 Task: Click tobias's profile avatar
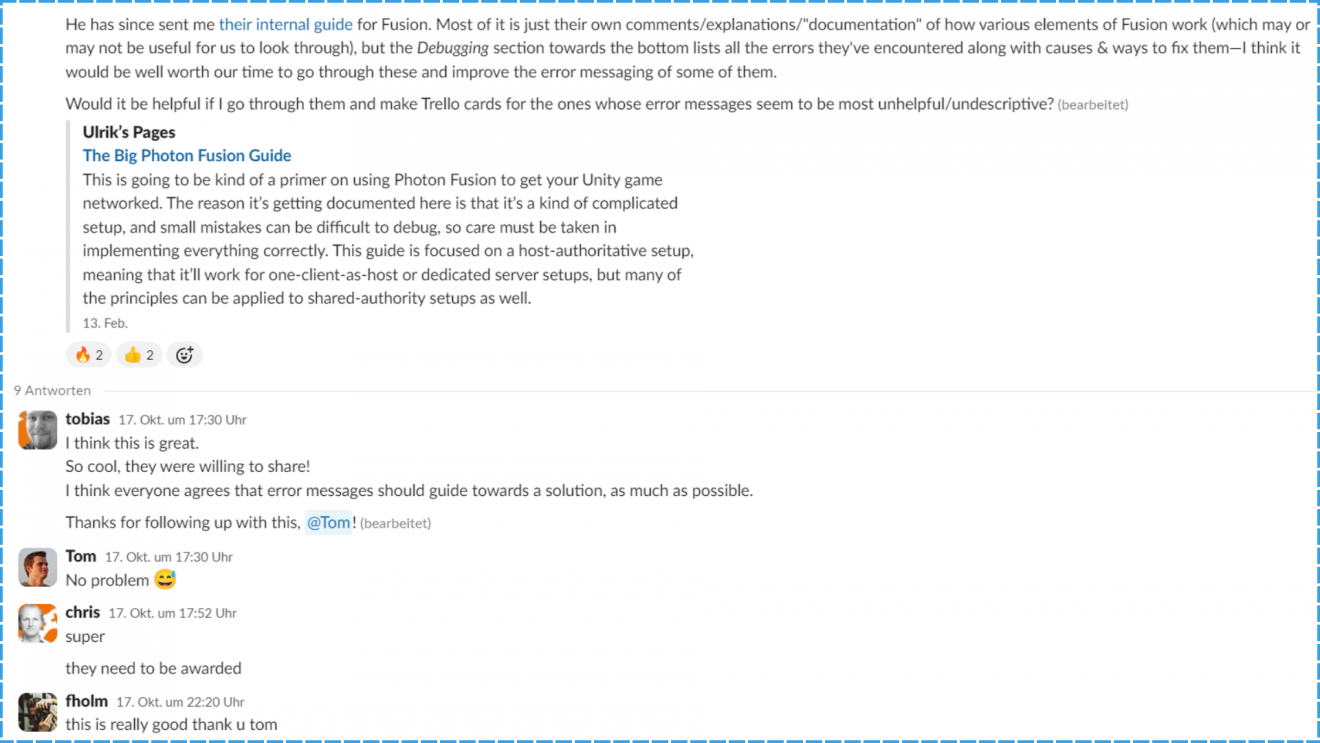point(38,430)
